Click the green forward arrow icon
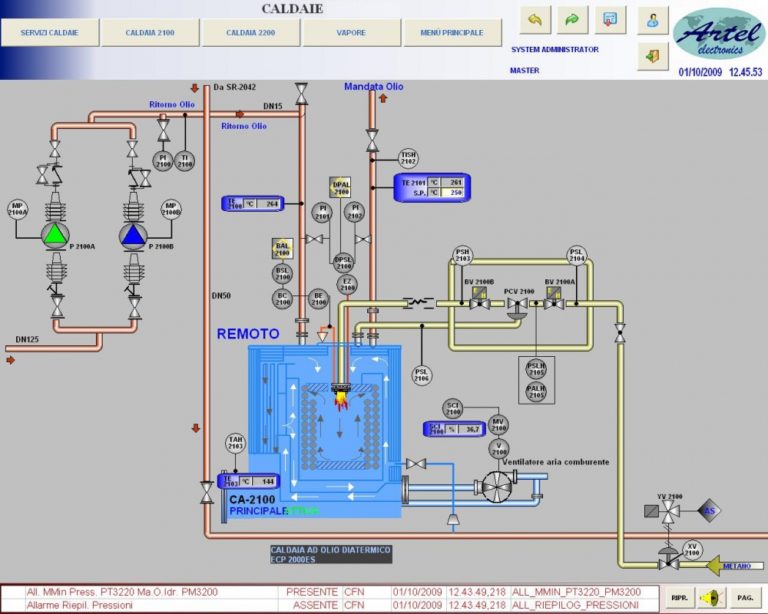 (573, 20)
